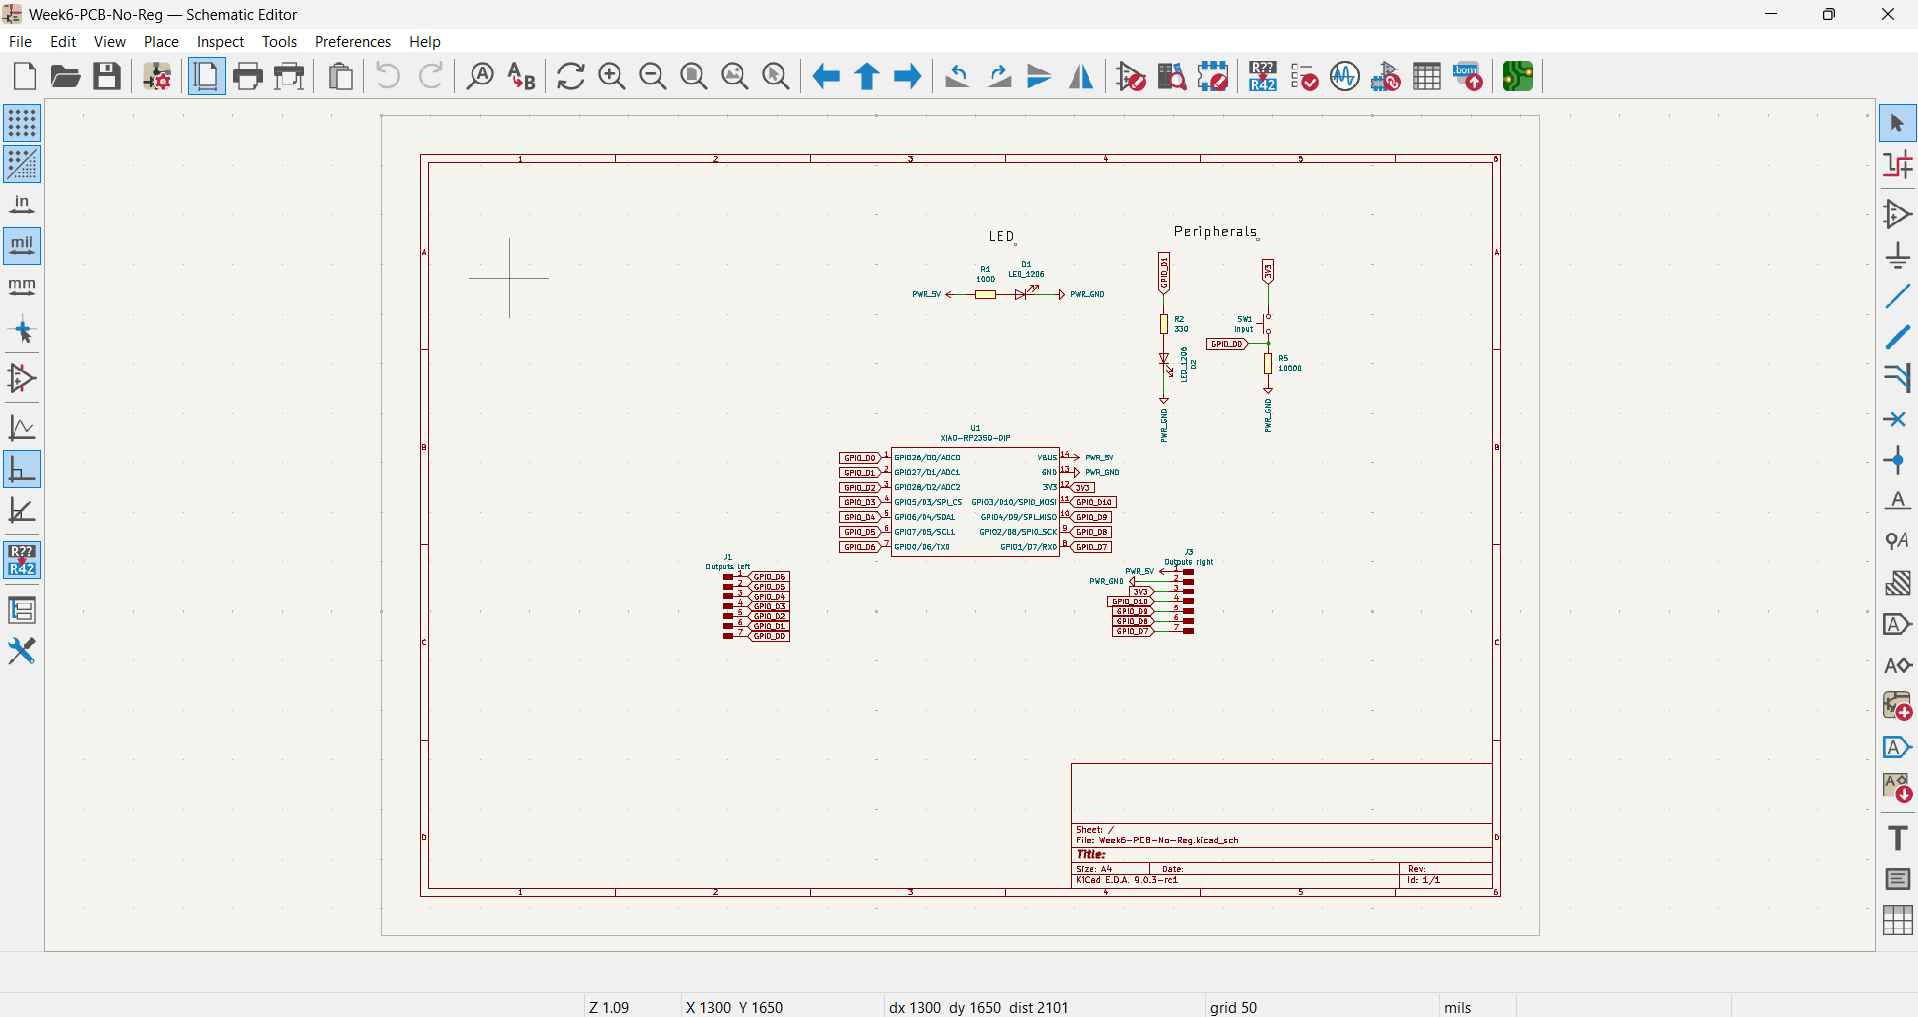
Task: Refresh the schematic view
Action: 571,76
